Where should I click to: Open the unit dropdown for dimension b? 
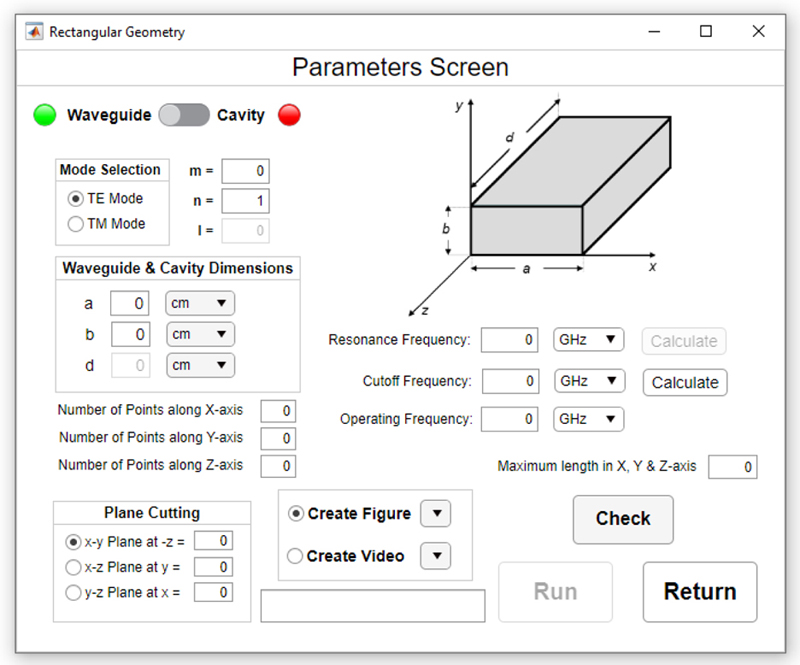click(x=200, y=334)
